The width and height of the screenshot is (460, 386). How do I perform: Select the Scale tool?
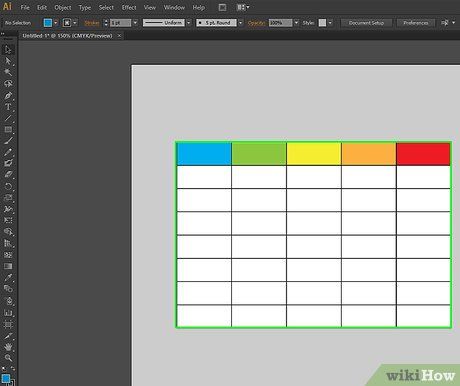click(x=8, y=197)
